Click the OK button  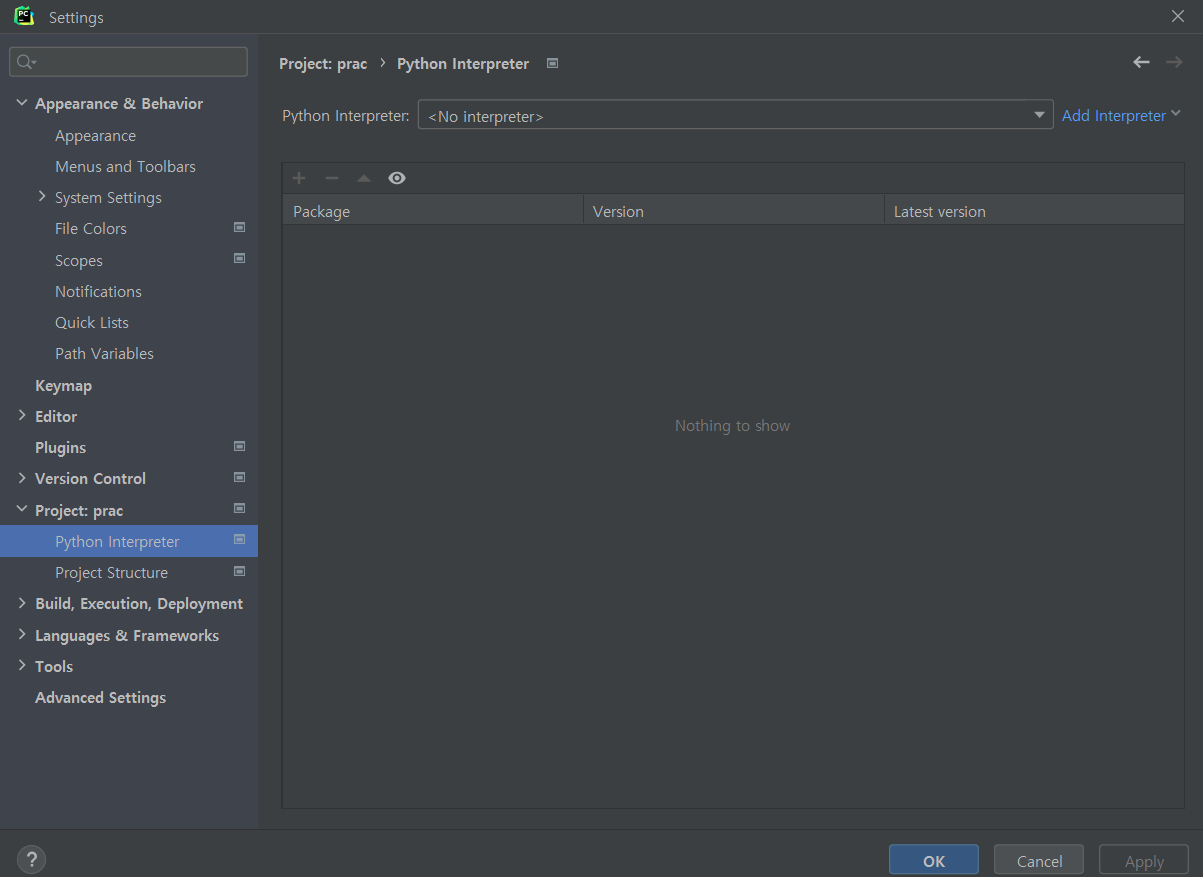[x=934, y=861]
